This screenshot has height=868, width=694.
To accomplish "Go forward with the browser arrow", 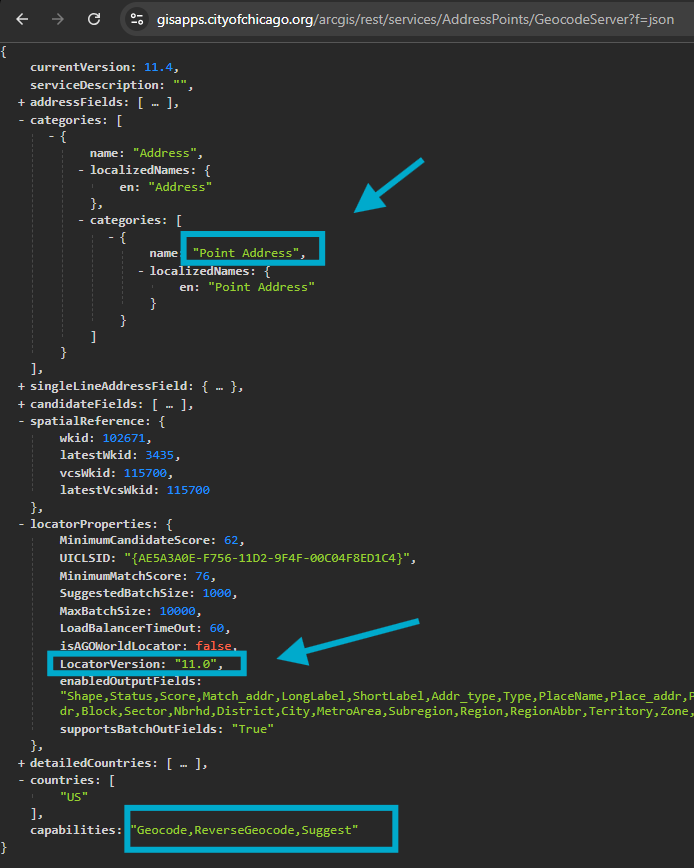I will pyautogui.click(x=58, y=19).
